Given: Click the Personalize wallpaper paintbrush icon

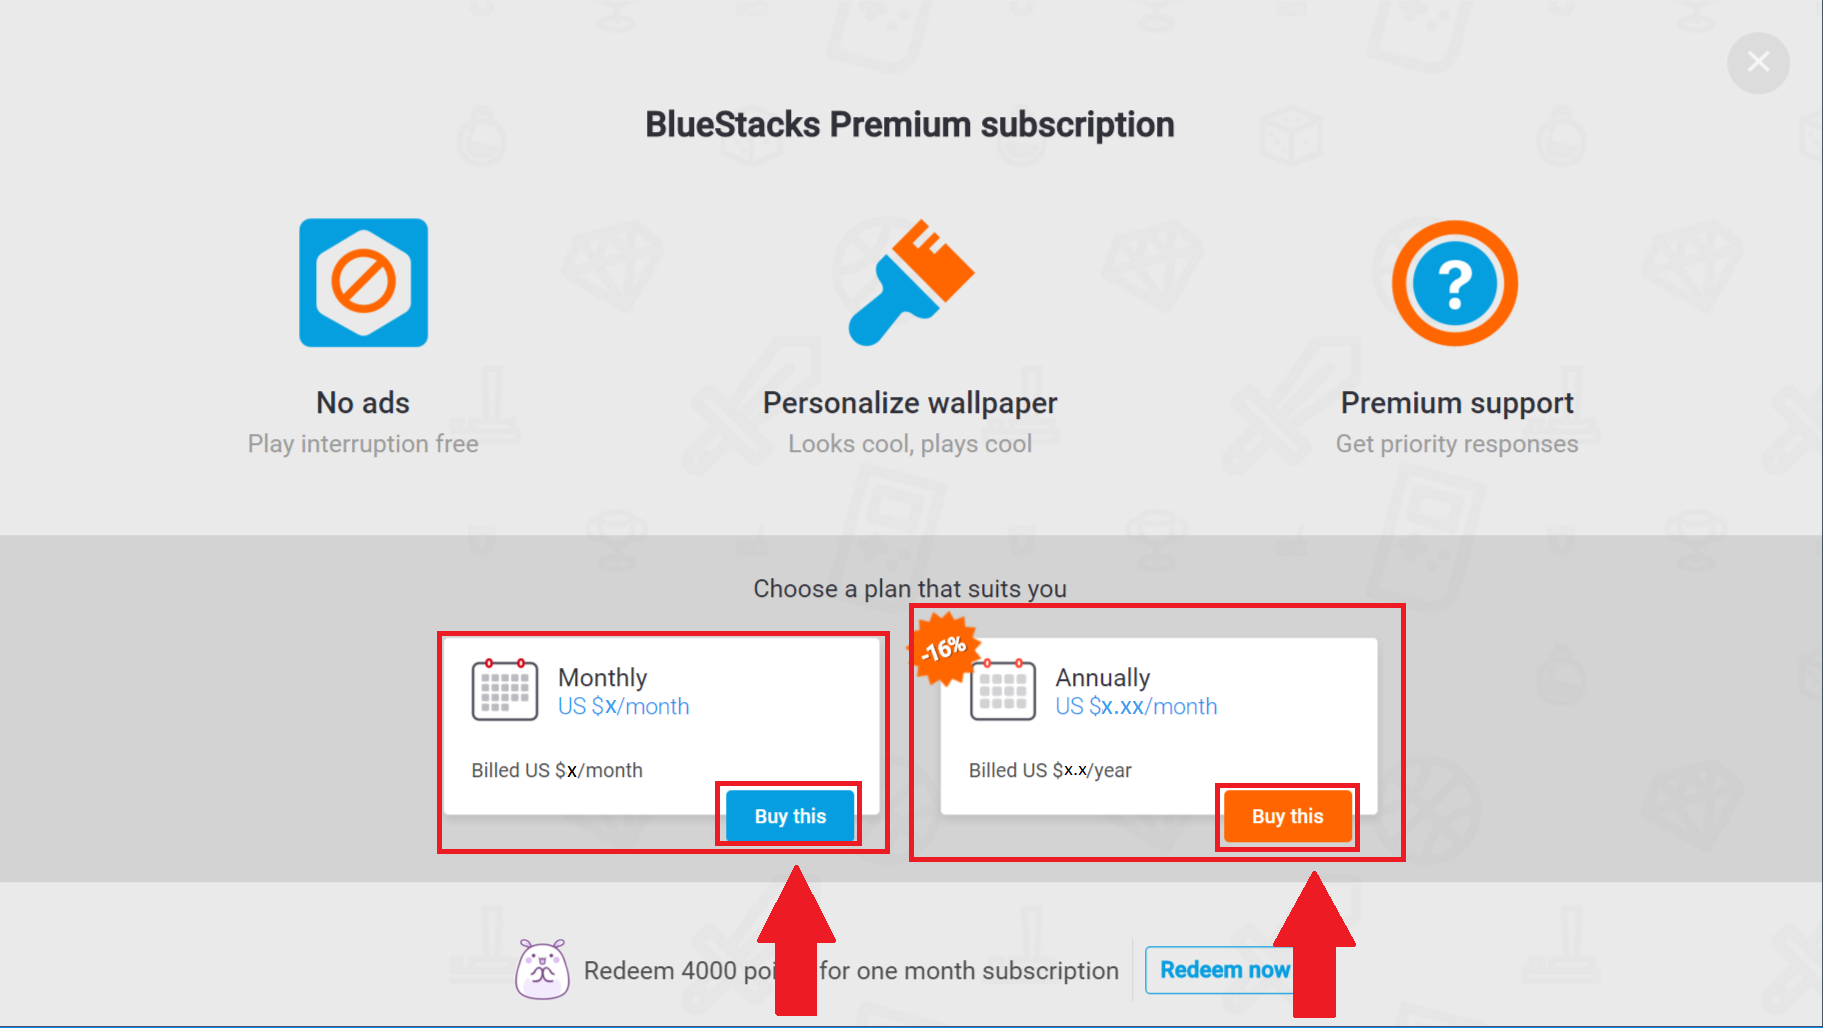Looking at the screenshot, I should tap(910, 283).
